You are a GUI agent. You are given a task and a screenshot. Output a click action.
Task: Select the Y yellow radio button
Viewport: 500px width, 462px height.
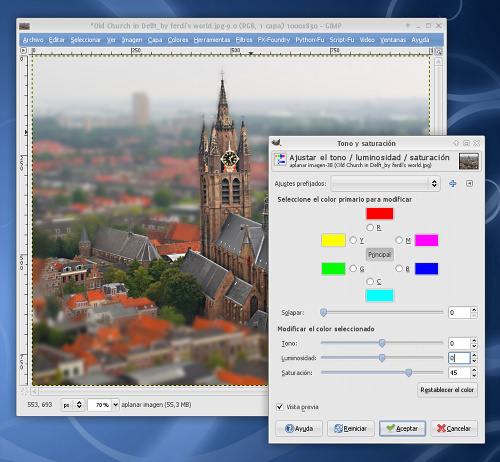[x=353, y=240]
